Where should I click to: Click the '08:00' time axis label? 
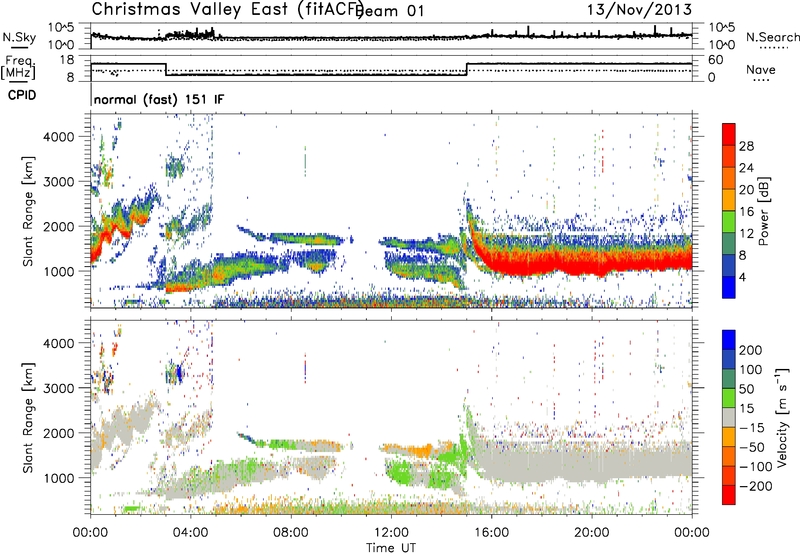pyautogui.click(x=291, y=533)
